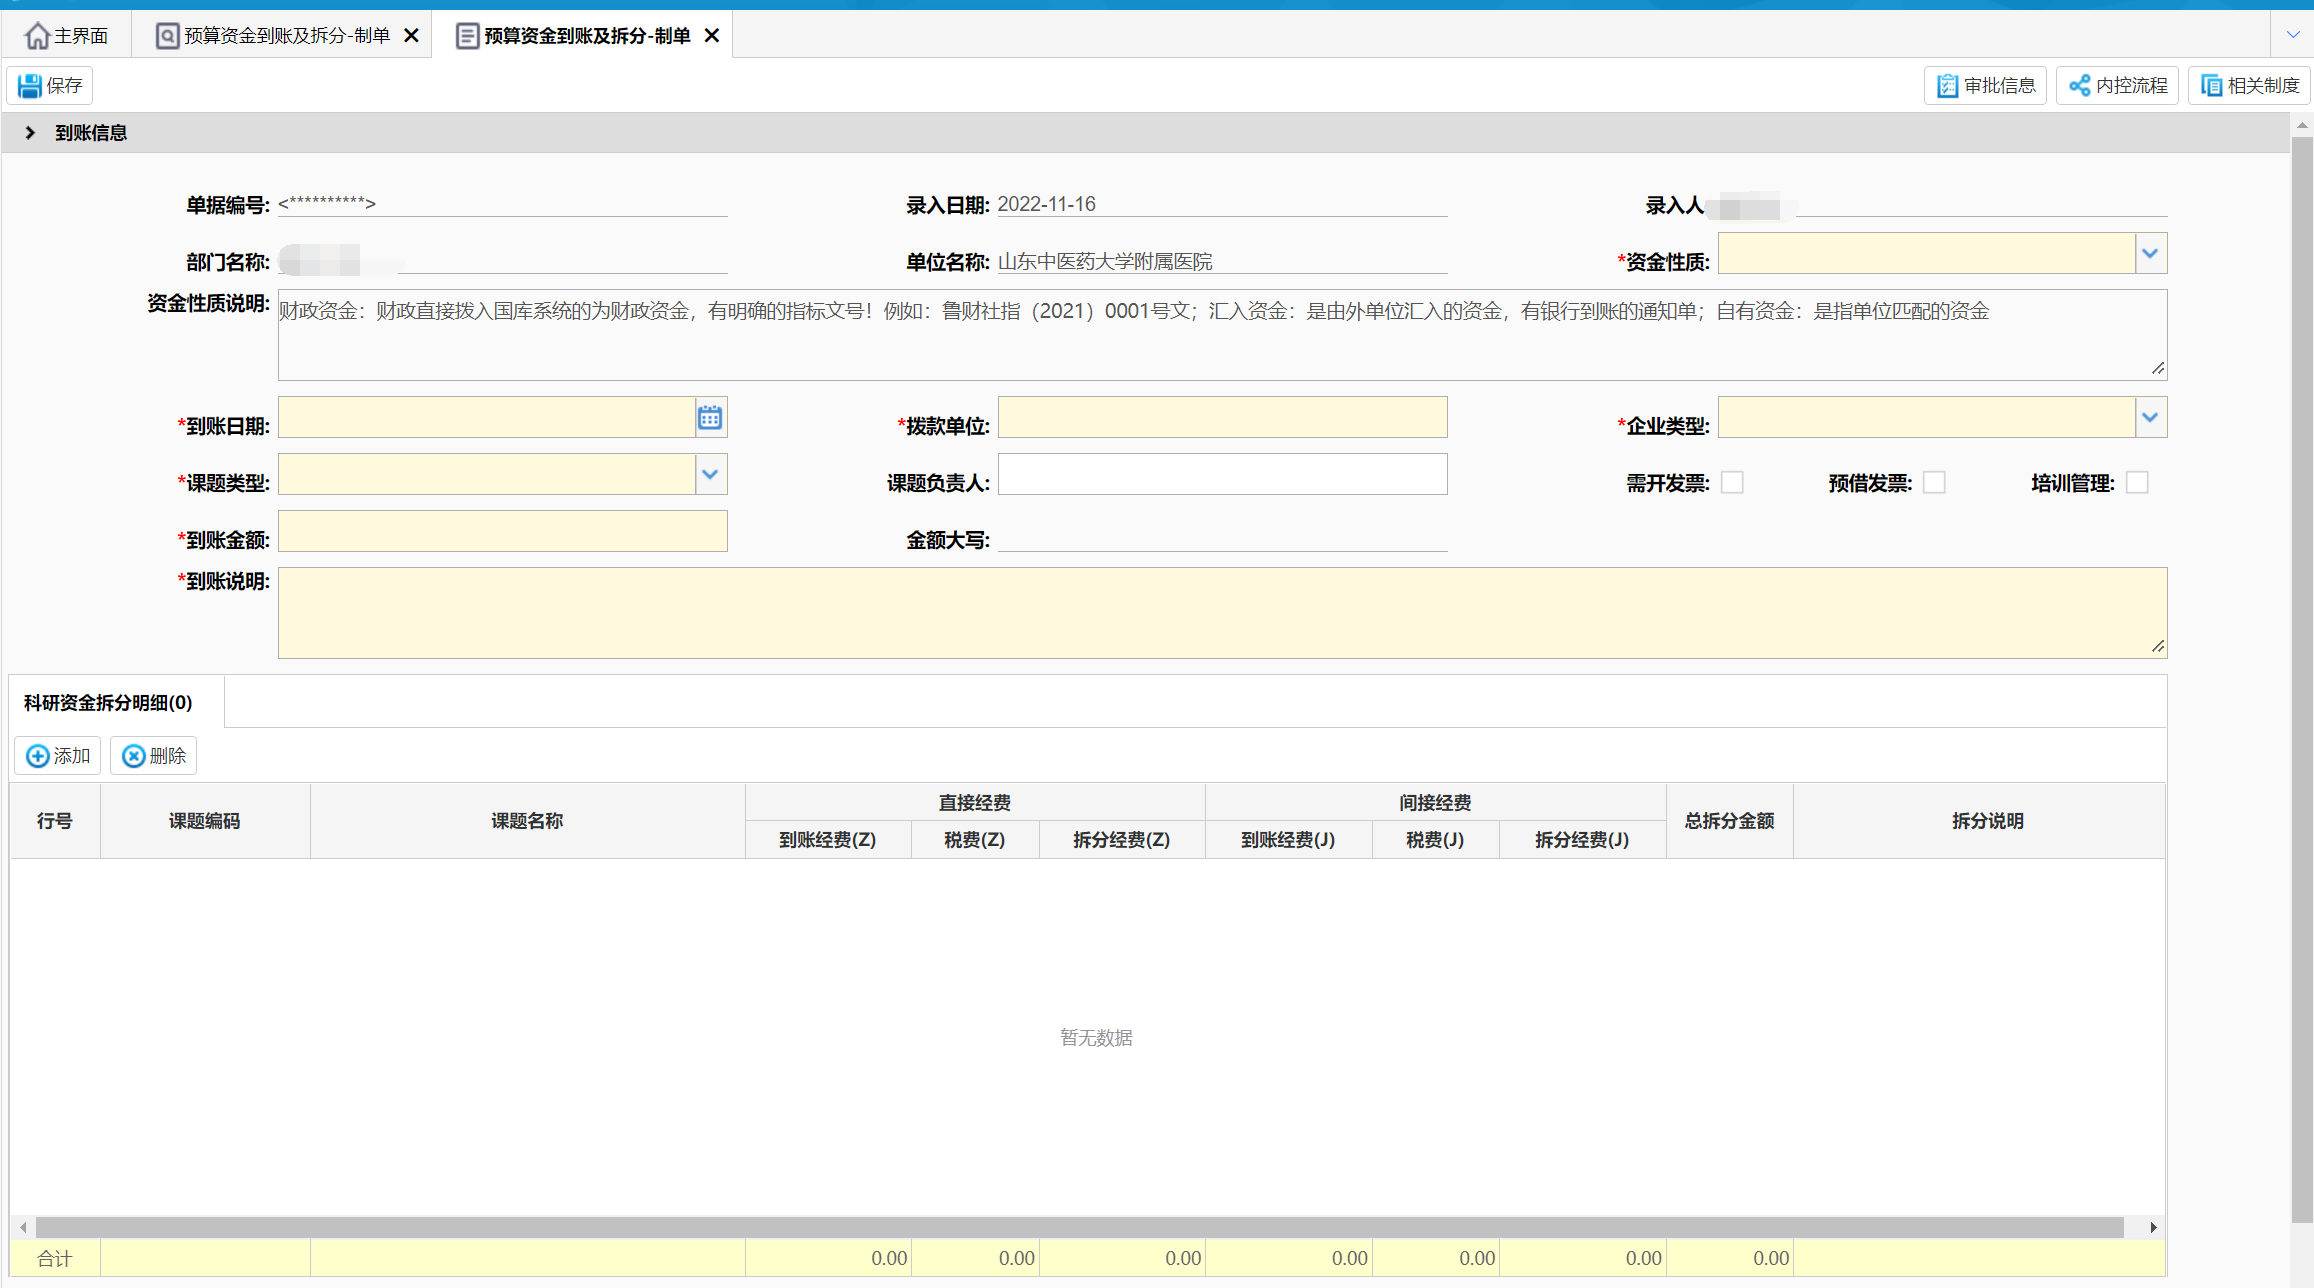Click the 直接经费 group header
The image size is (2314, 1288).
tap(975, 803)
